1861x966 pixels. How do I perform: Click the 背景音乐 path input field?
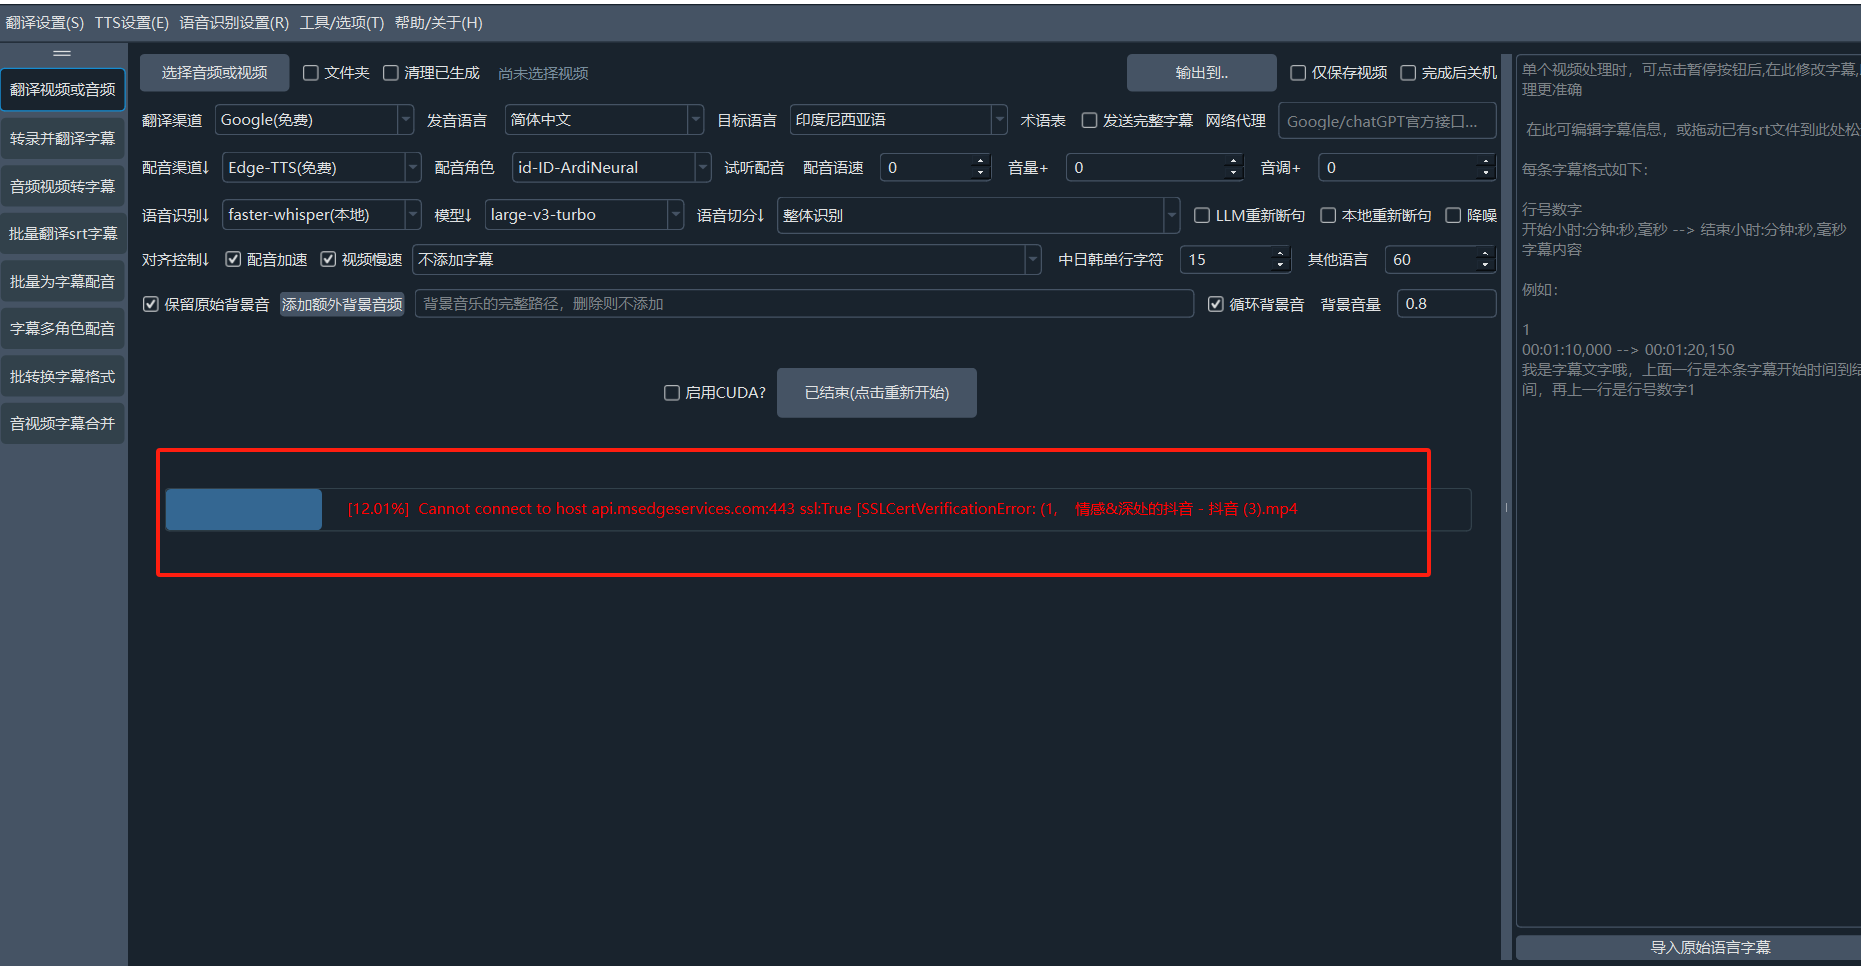click(x=803, y=304)
